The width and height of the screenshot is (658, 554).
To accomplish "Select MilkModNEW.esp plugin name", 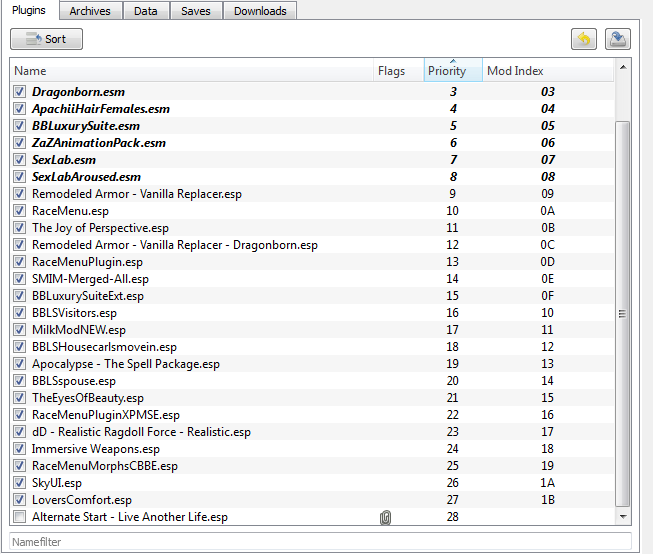I will [79, 330].
